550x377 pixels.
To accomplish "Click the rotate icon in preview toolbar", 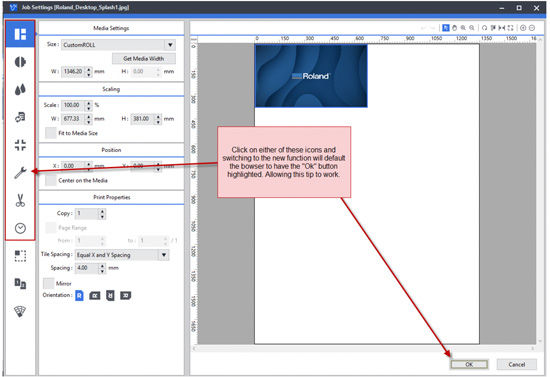I will coord(484,28).
